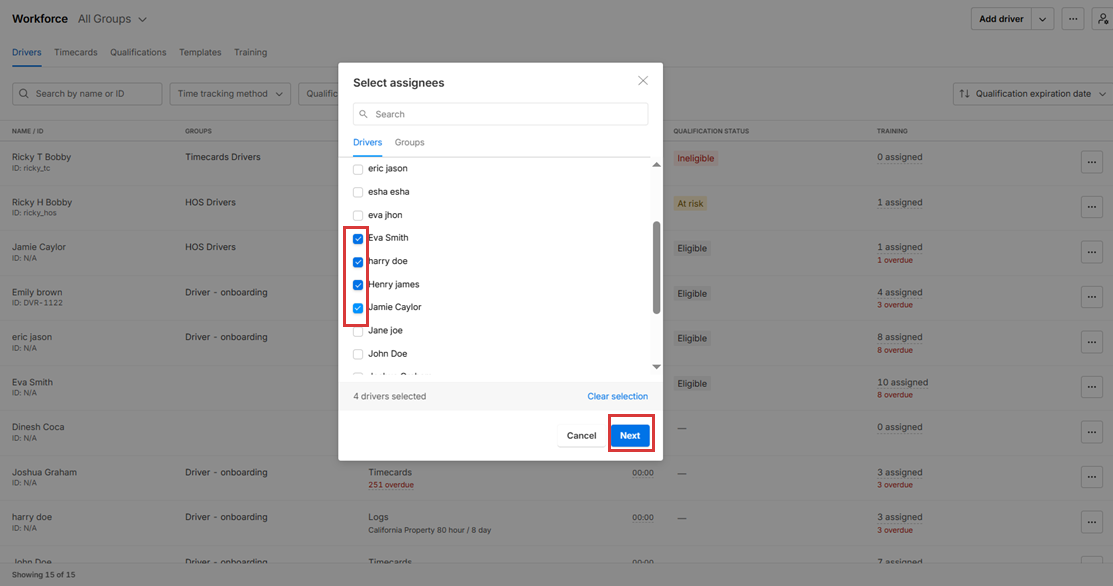This screenshot has width=1113, height=586.
Task: Click the scroll up arrow in the assignee list
Action: coord(657,165)
